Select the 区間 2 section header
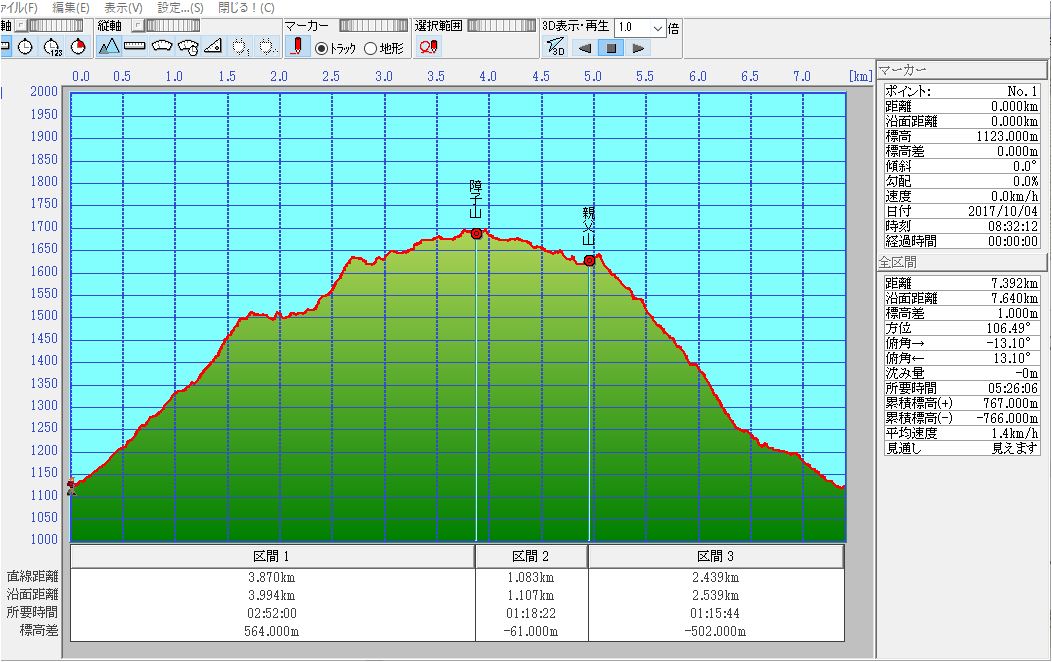 point(531,556)
